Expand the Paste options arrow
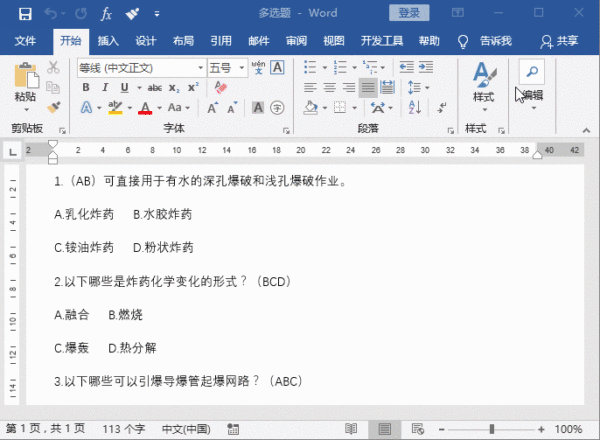Viewport: 600px width, 440px height. 26,110
